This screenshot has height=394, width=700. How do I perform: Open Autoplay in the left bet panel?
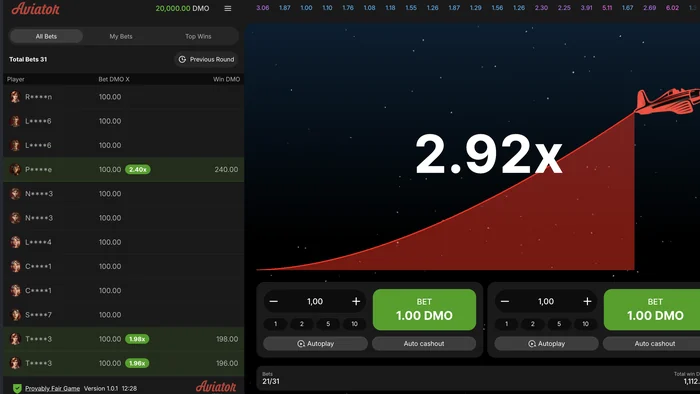click(x=315, y=344)
